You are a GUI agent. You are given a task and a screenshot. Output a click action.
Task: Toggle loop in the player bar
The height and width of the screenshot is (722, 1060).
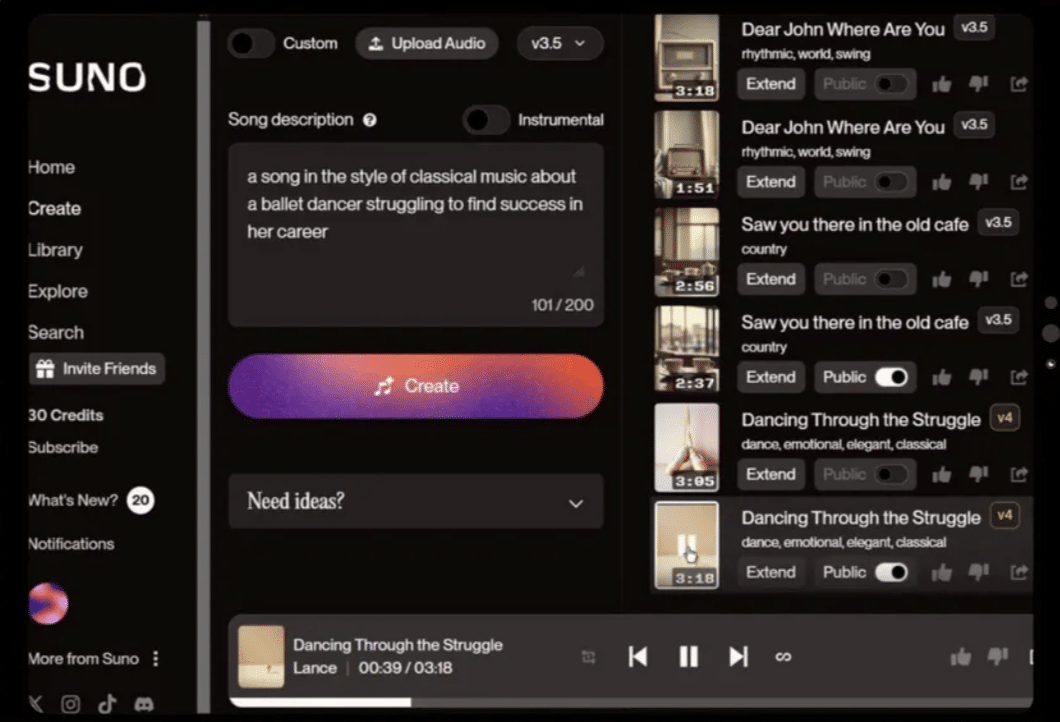(783, 656)
